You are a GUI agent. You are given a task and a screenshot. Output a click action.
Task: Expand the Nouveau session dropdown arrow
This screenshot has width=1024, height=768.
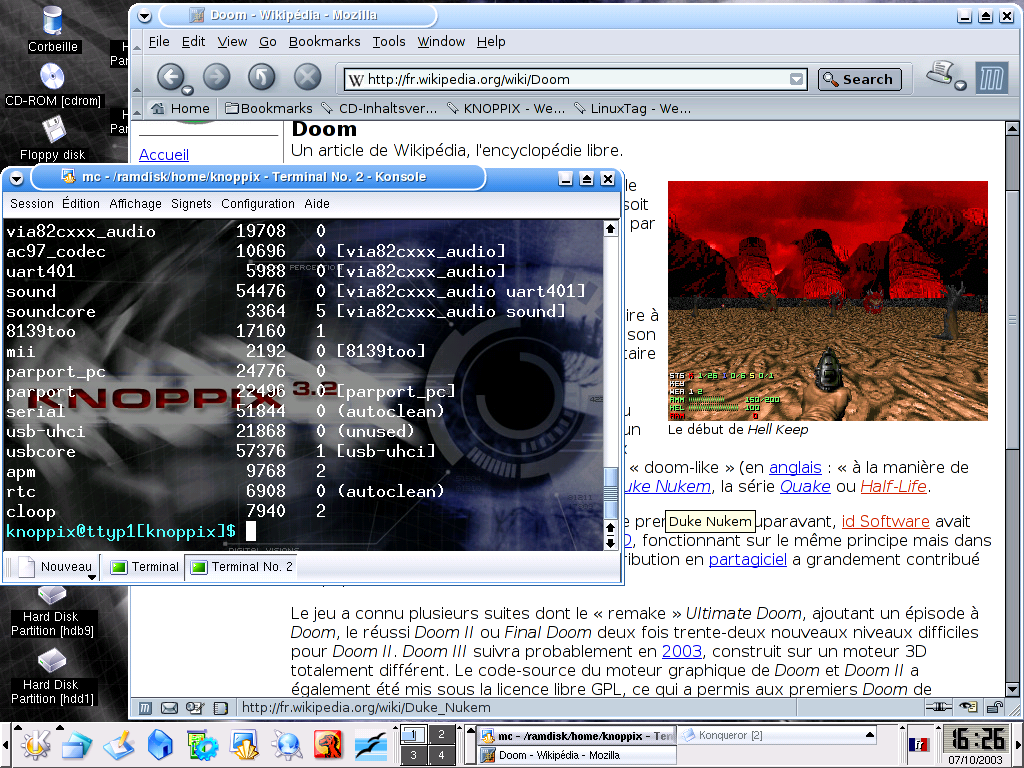tap(91, 577)
